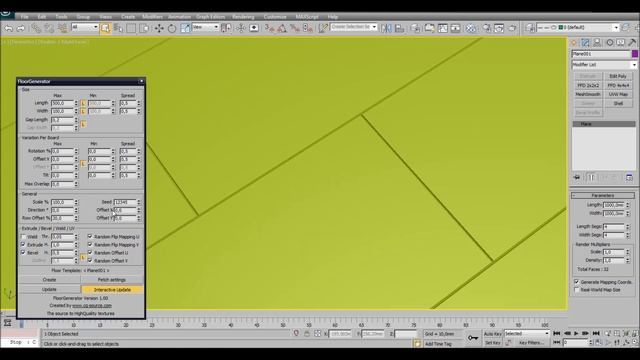This screenshot has width=640, height=360.
Task: Click the Mirror tool icon
Action: point(387,28)
